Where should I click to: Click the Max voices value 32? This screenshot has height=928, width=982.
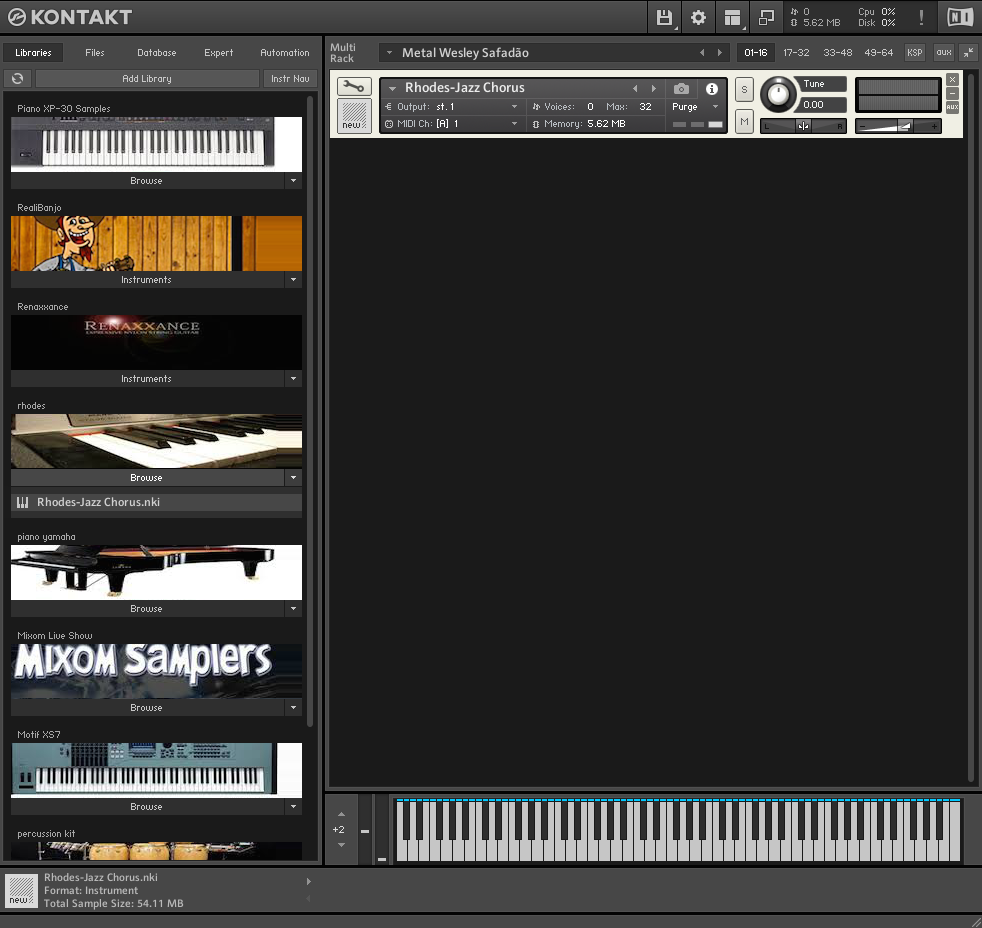tap(645, 106)
